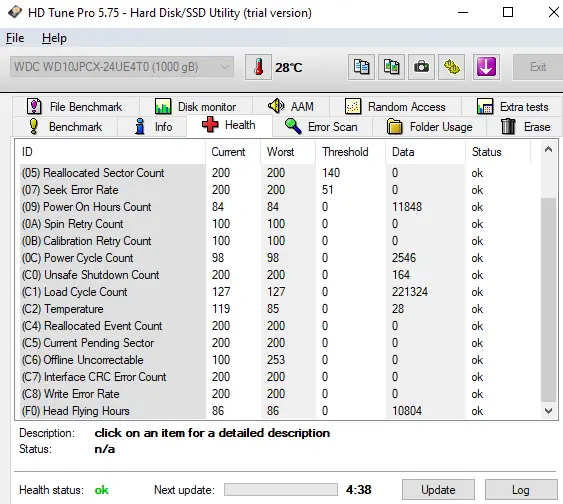Image resolution: width=563 pixels, height=504 pixels.
Task: Switch to the File Benchmark tab
Action: (75, 107)
